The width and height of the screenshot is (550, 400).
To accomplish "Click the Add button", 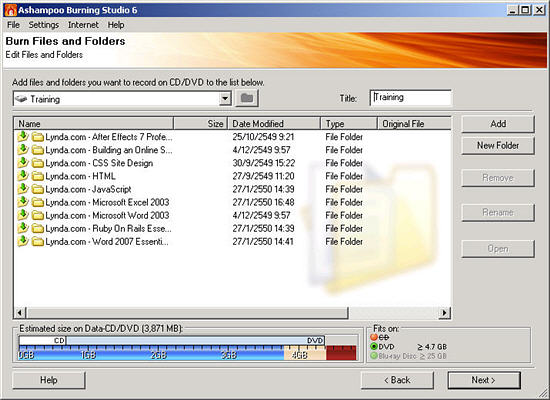I will [x=498, y=124].
